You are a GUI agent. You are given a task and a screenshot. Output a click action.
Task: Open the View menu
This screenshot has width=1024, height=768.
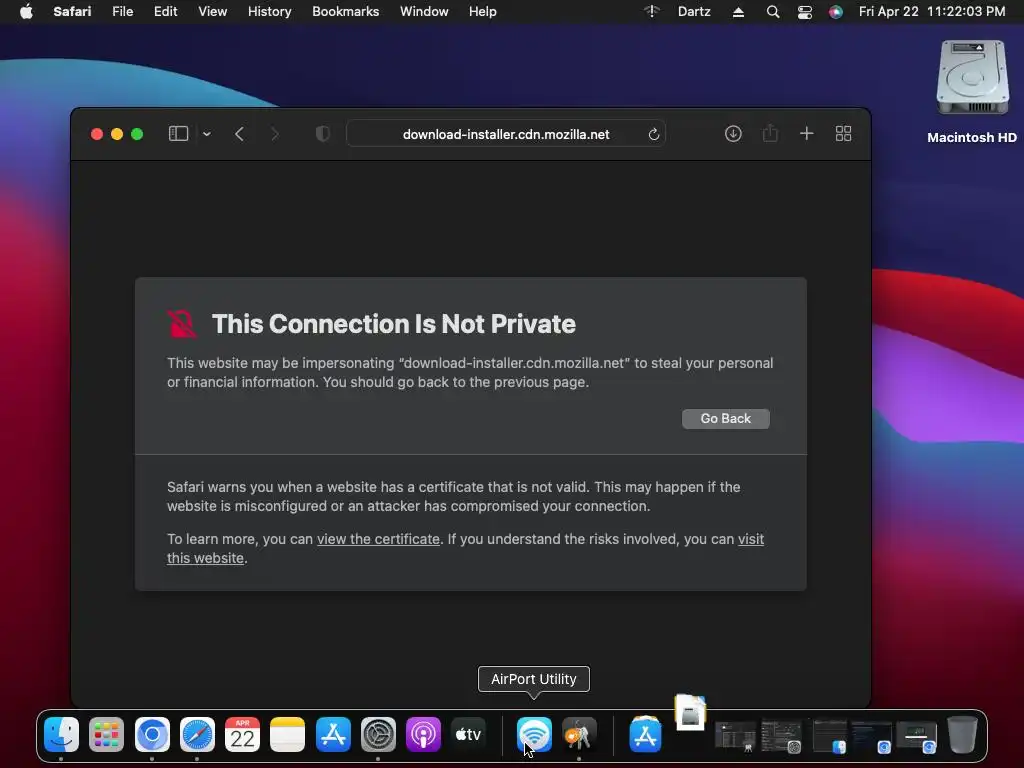pyautogui.click(x=212, y=12)
